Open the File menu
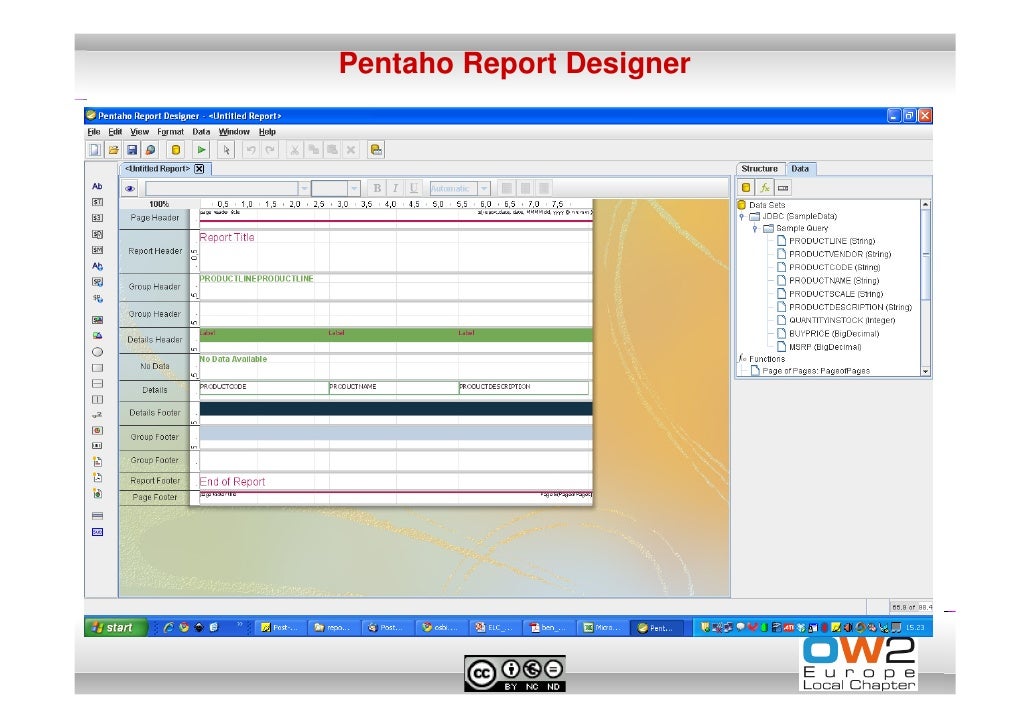The height and width of the screenshot is (728, 1030). (94, 132)
